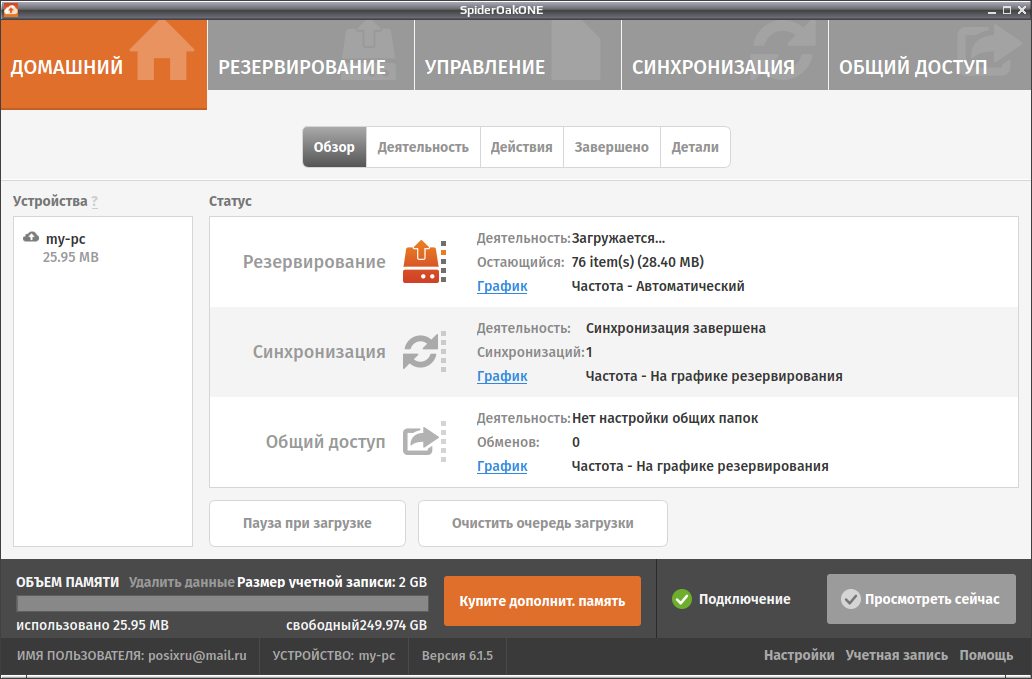1032x679 pixels.
Task: Click the gray sync arrows status icon
Action: tap(421, 351)
